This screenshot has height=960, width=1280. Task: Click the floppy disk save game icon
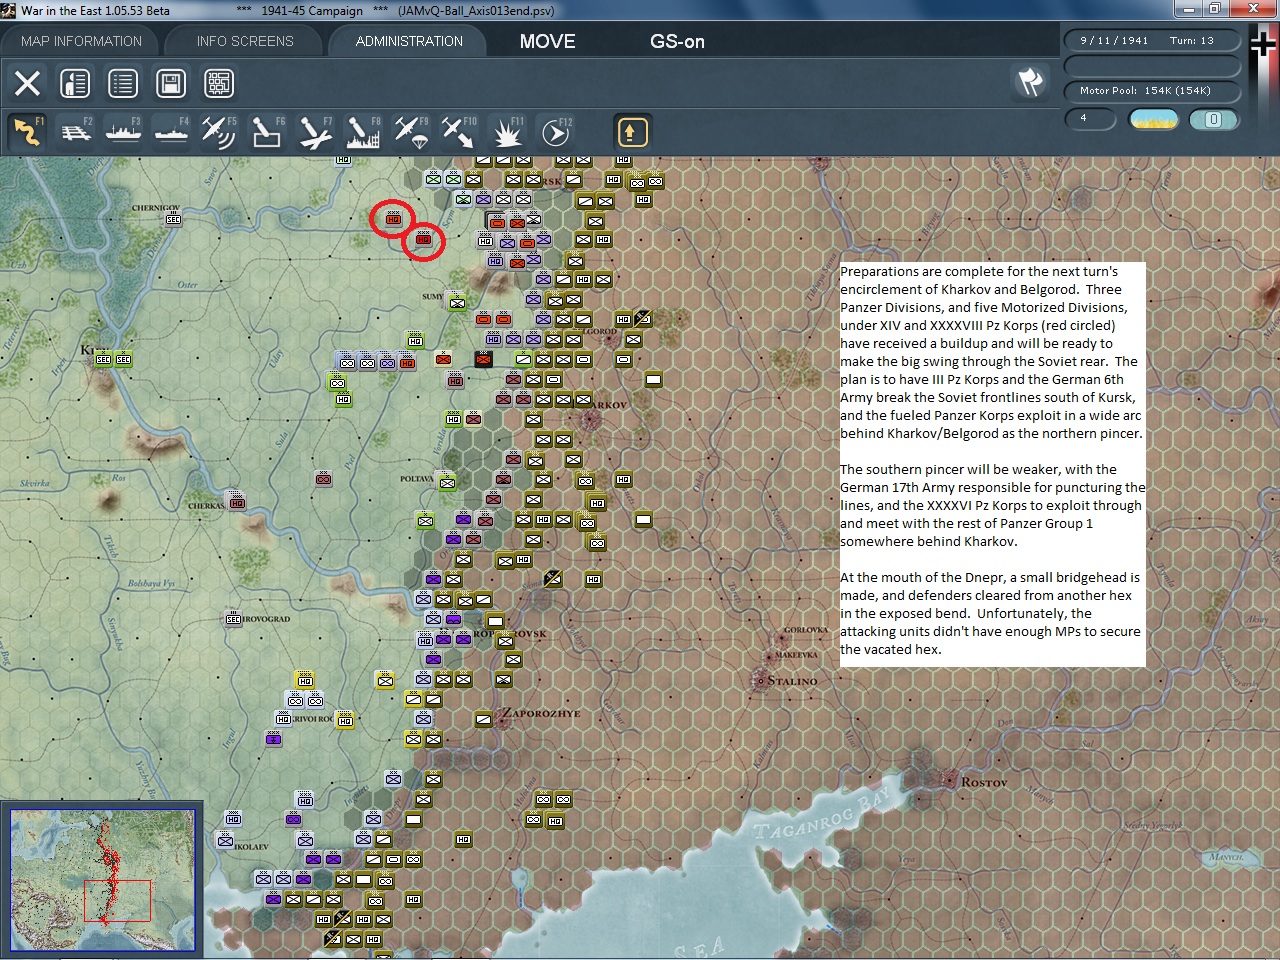[171, 83]
